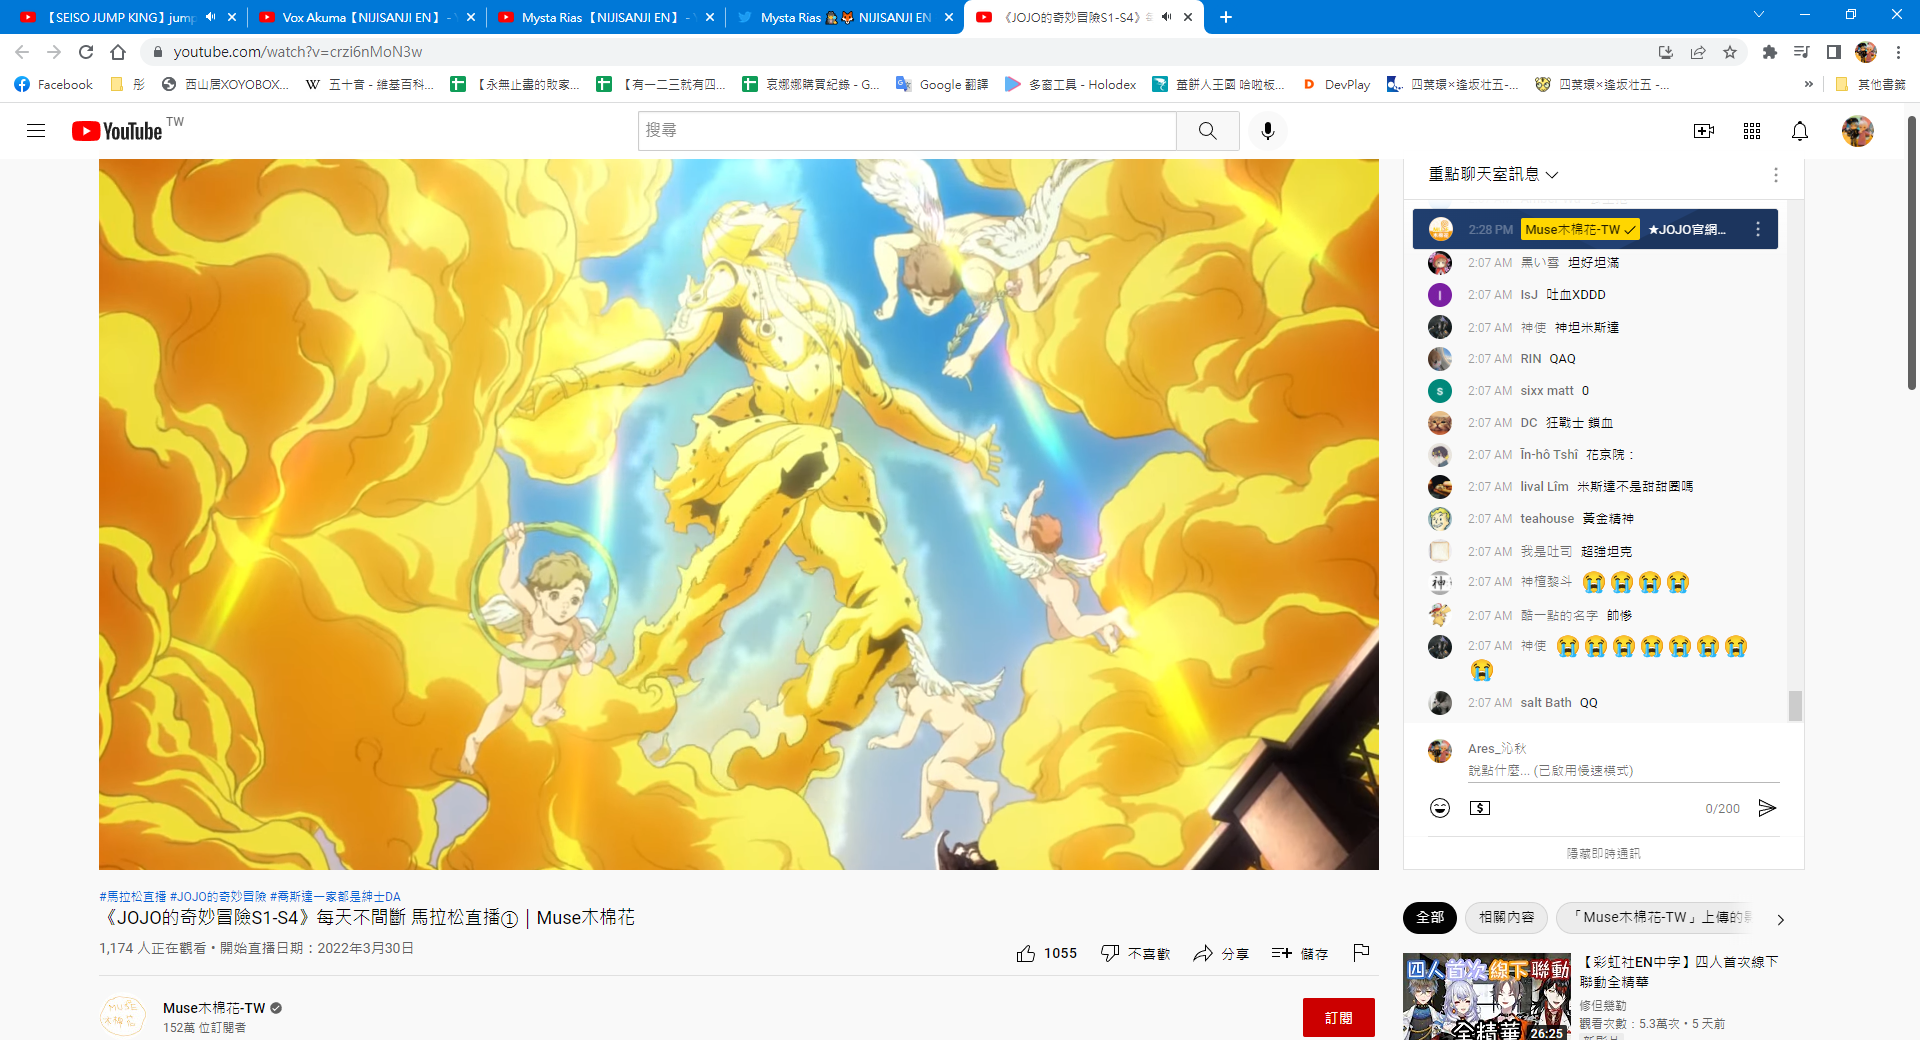
Task: Open Google 翻譯 bookmark
Action: pos(942,85)
